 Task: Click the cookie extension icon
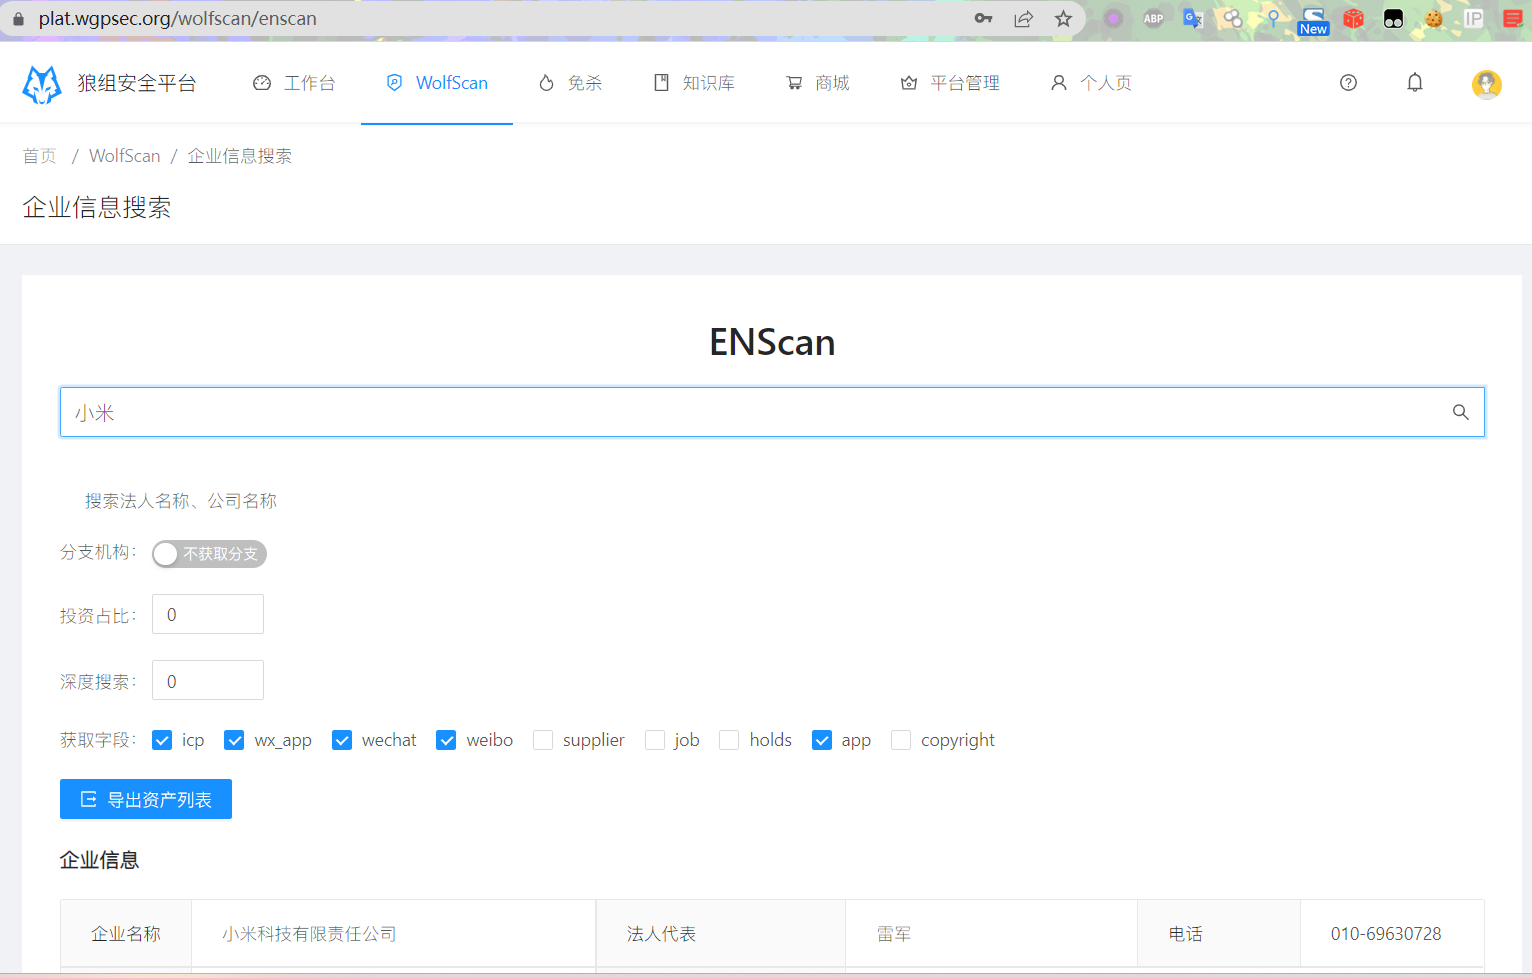(x=1434, y=18)
